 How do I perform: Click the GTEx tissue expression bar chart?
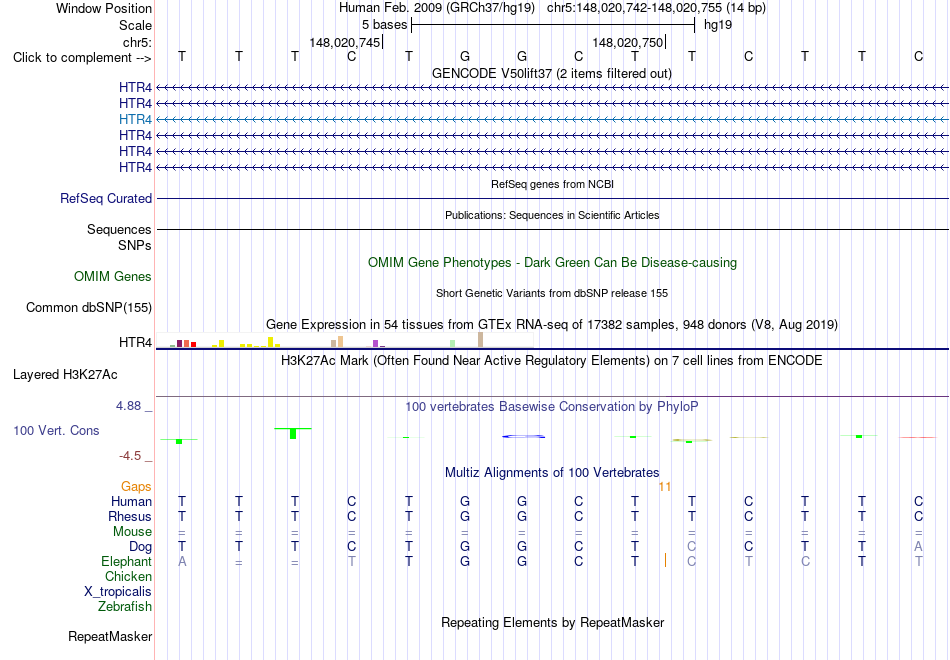click(345, 340)
